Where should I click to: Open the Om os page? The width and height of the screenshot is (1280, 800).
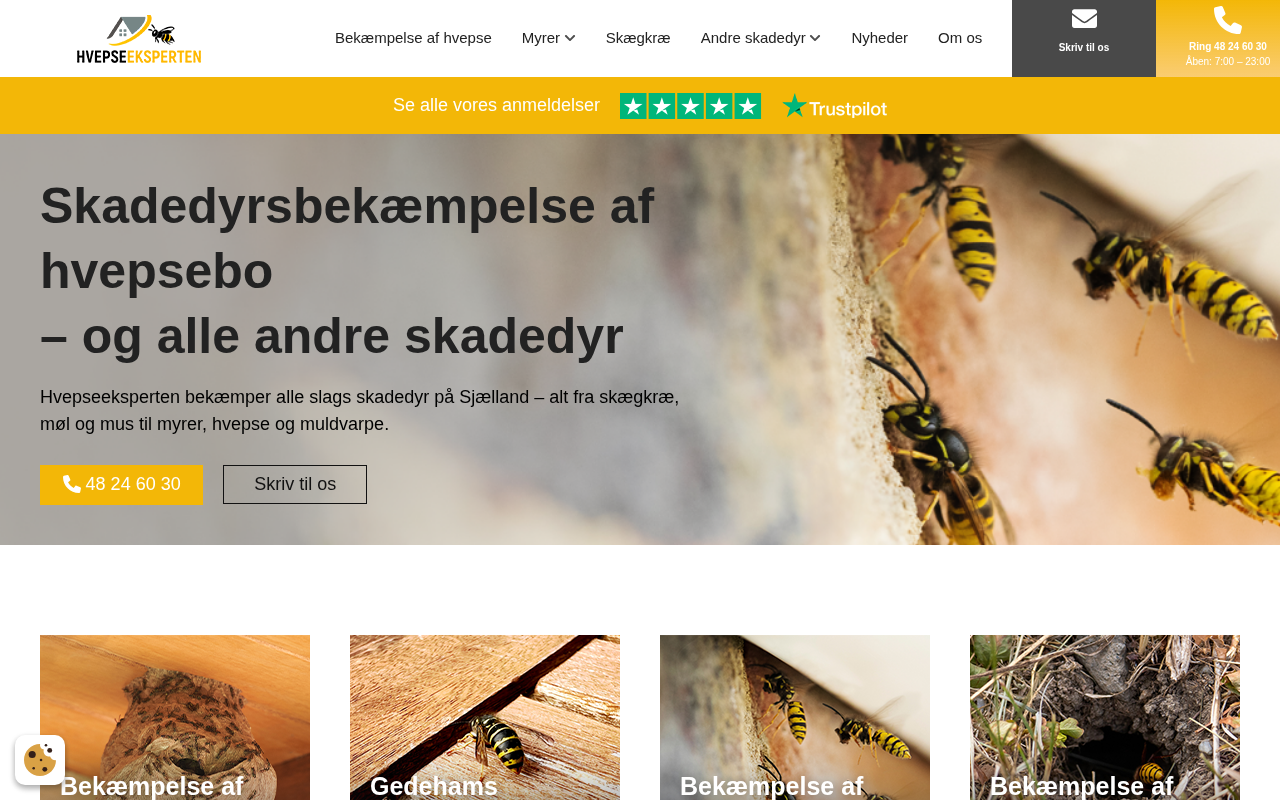[x=960, y=38]
